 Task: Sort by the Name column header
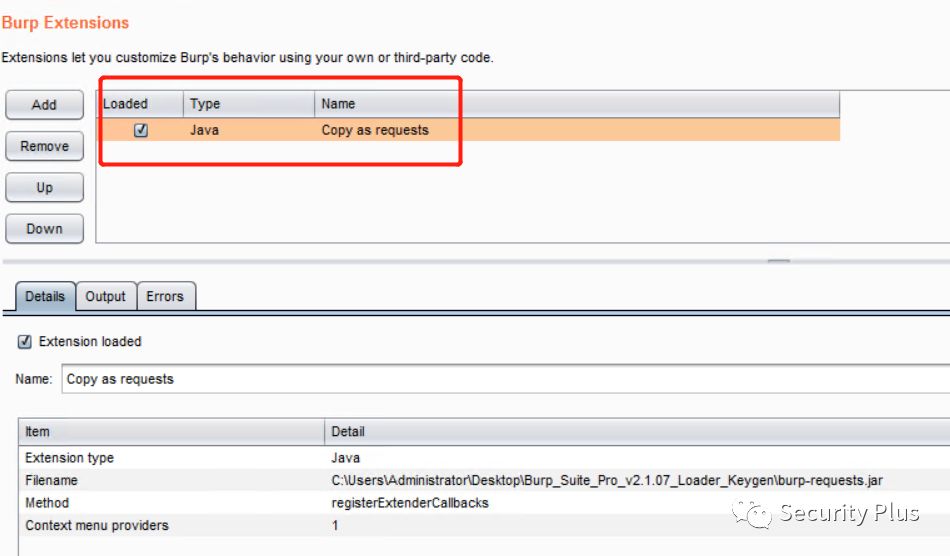pyautogui.click(x=577, y=104)
